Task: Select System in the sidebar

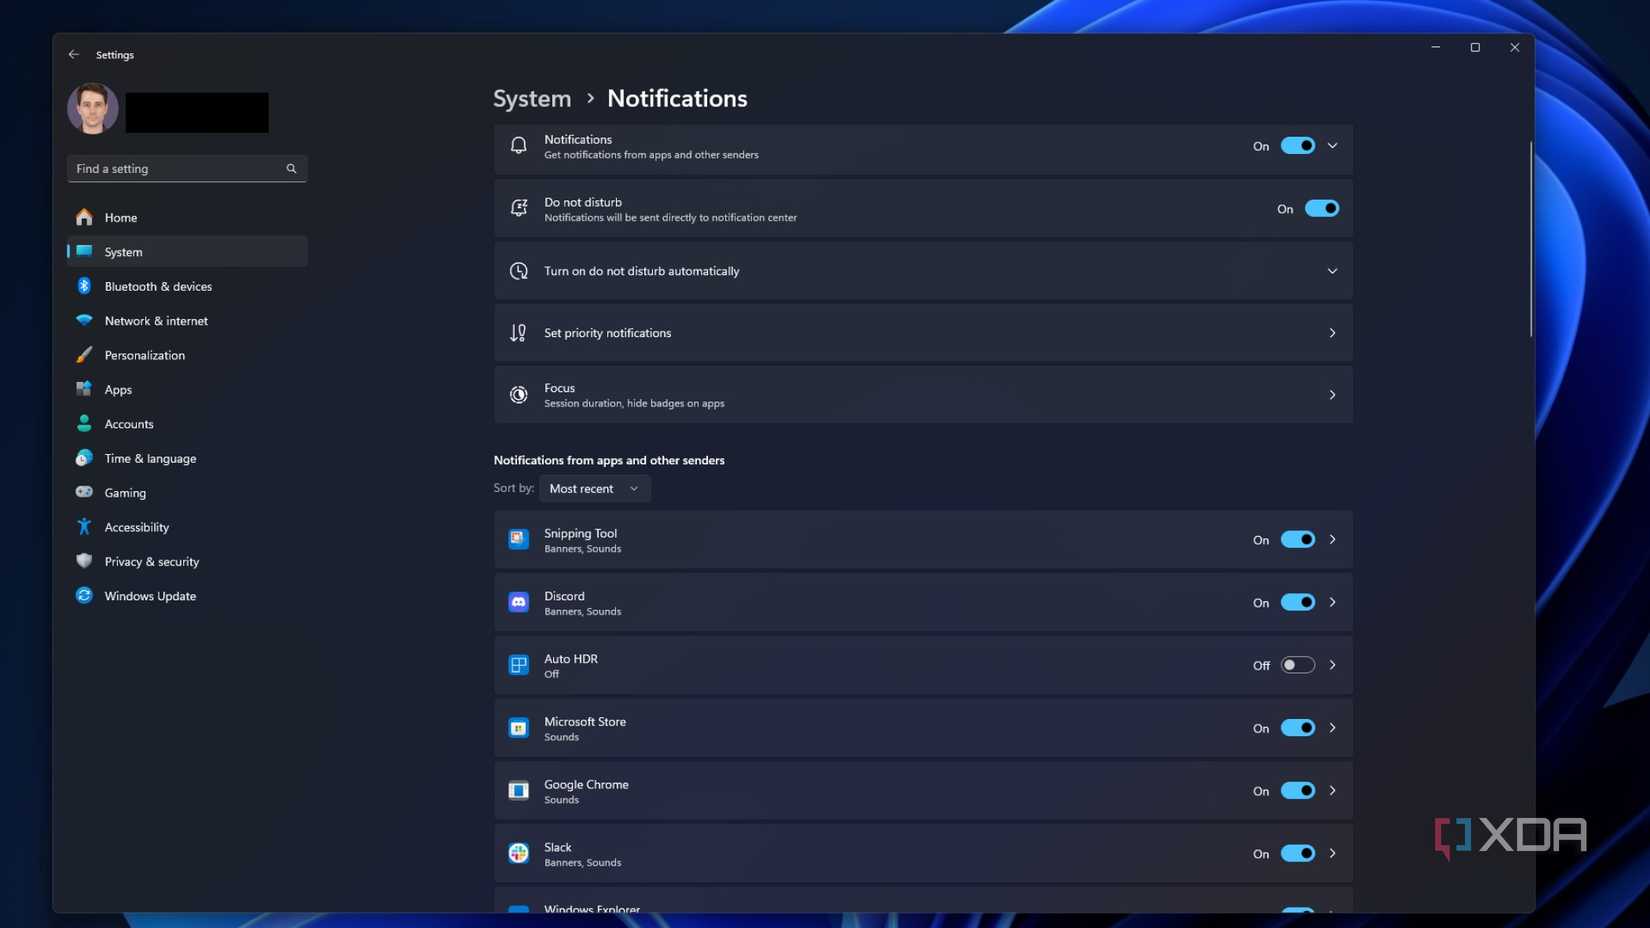Action: coord(187,252)
